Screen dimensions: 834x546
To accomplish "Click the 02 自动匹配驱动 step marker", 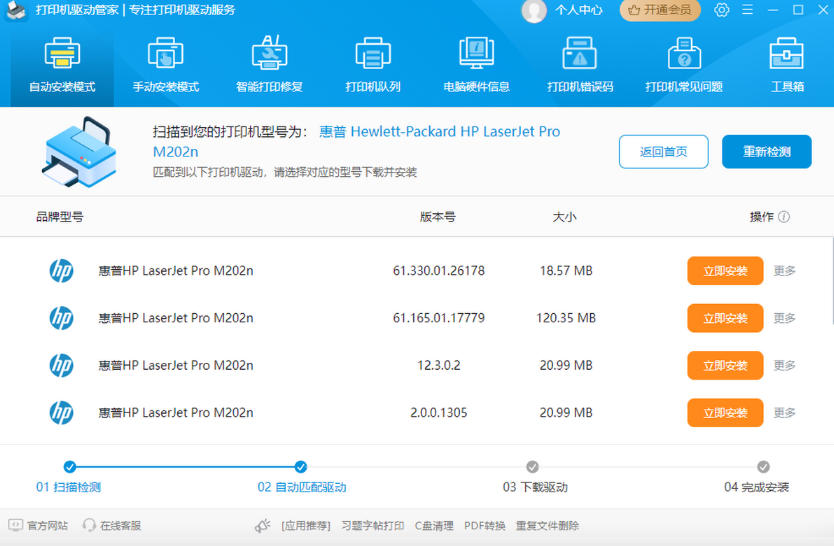I will pos(301,467).
